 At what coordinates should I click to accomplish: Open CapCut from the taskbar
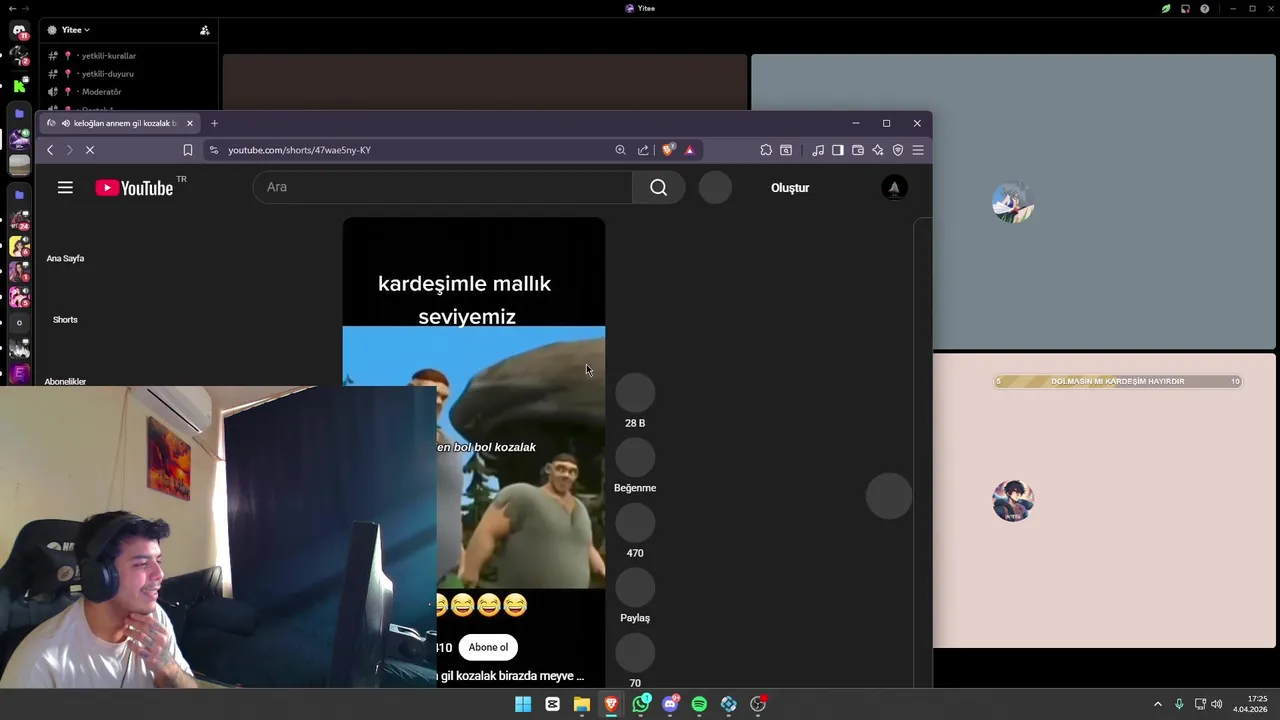[552, 704]
